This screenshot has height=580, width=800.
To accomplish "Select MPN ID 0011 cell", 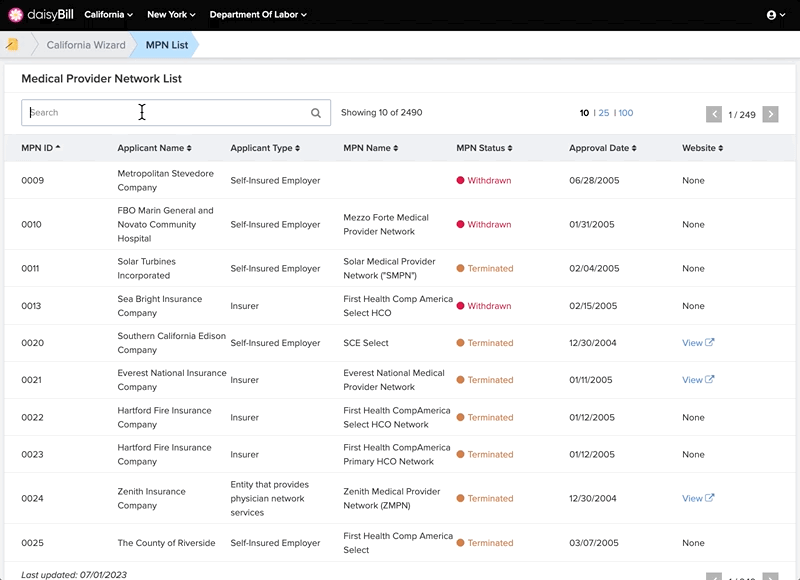I will tap(30, 268).
